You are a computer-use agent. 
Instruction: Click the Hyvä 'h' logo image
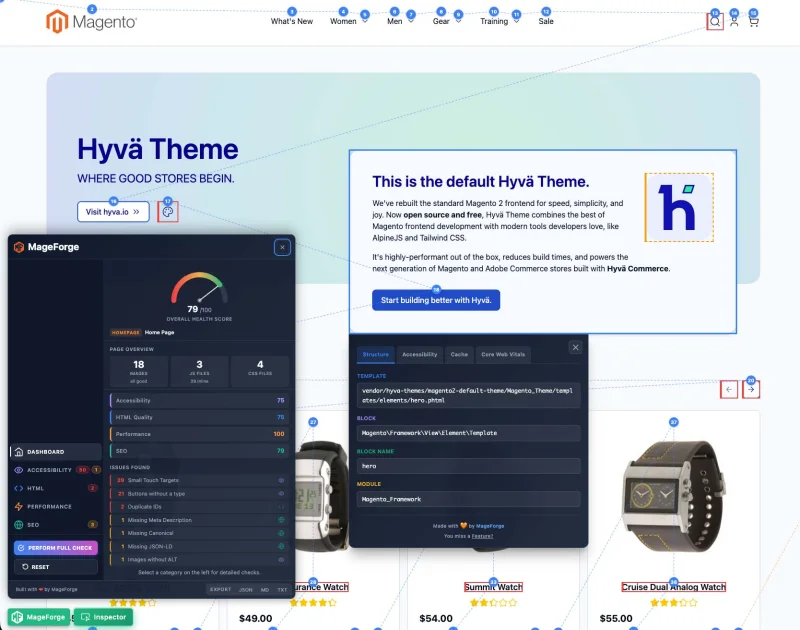coord(679,207)
